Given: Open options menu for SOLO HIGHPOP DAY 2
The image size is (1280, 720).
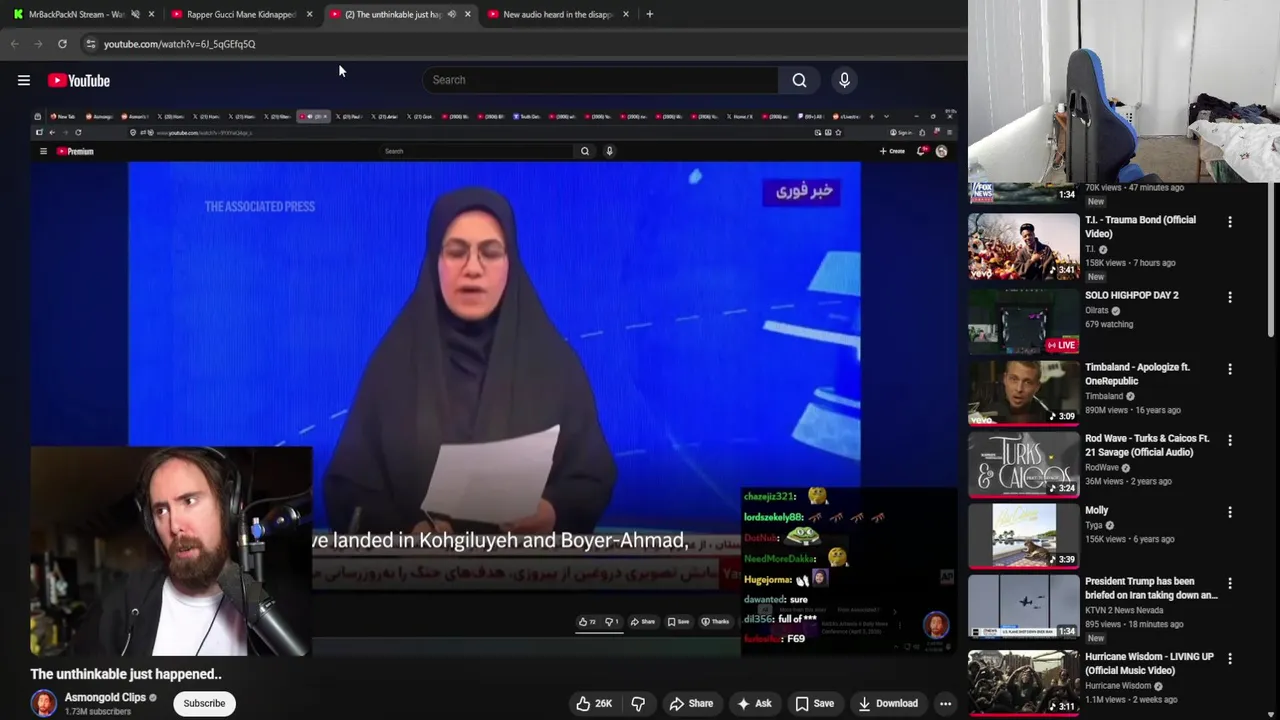Looking at the screenshot, I should 1230,297.
